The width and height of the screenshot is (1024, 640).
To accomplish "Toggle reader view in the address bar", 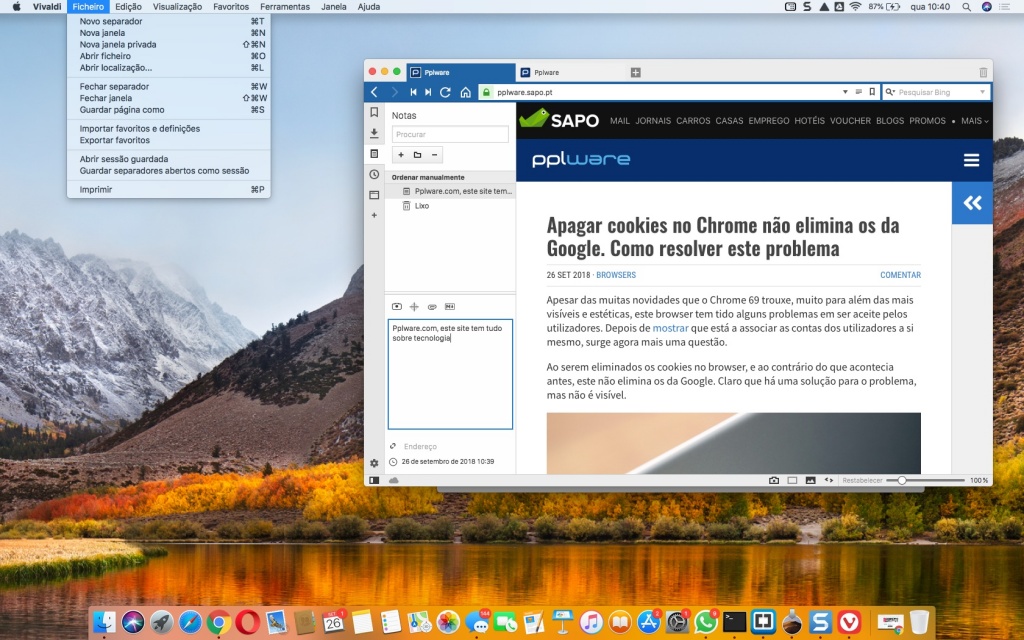I will [858, 91].
